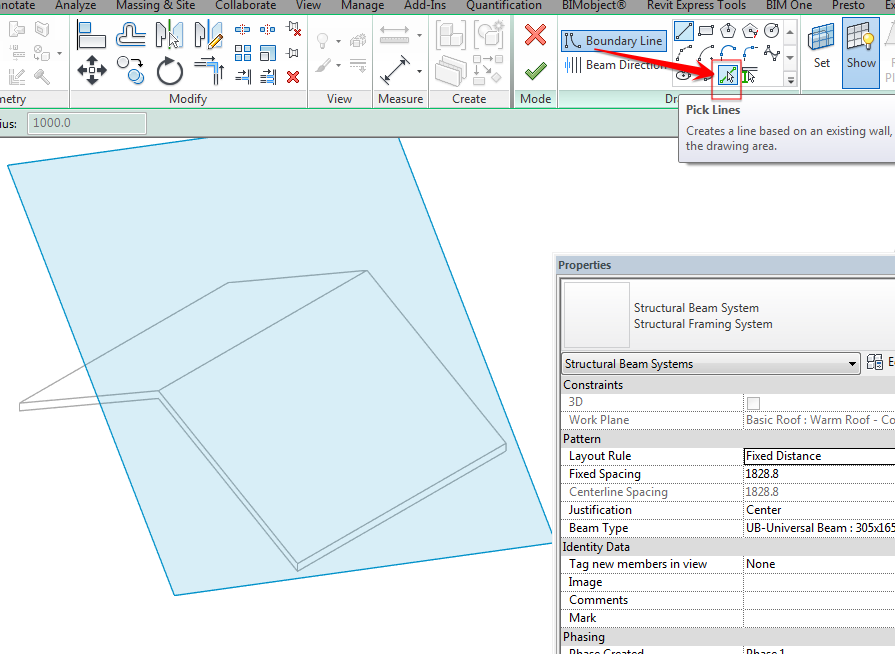Expand the Draw gallery with bottom arrow

point(790,79)
